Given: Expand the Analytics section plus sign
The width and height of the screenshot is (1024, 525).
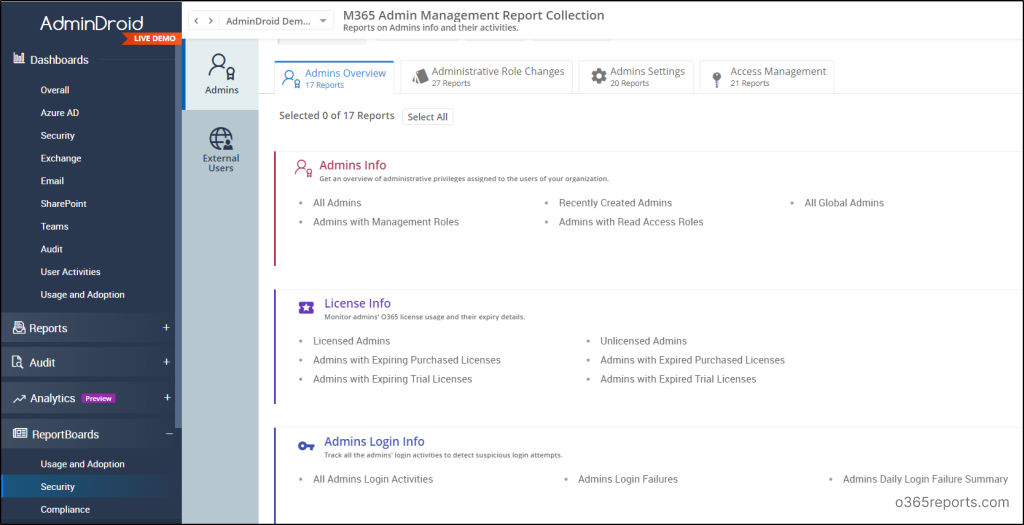Looking at the screenshot, I should click(x=167, y=398).
